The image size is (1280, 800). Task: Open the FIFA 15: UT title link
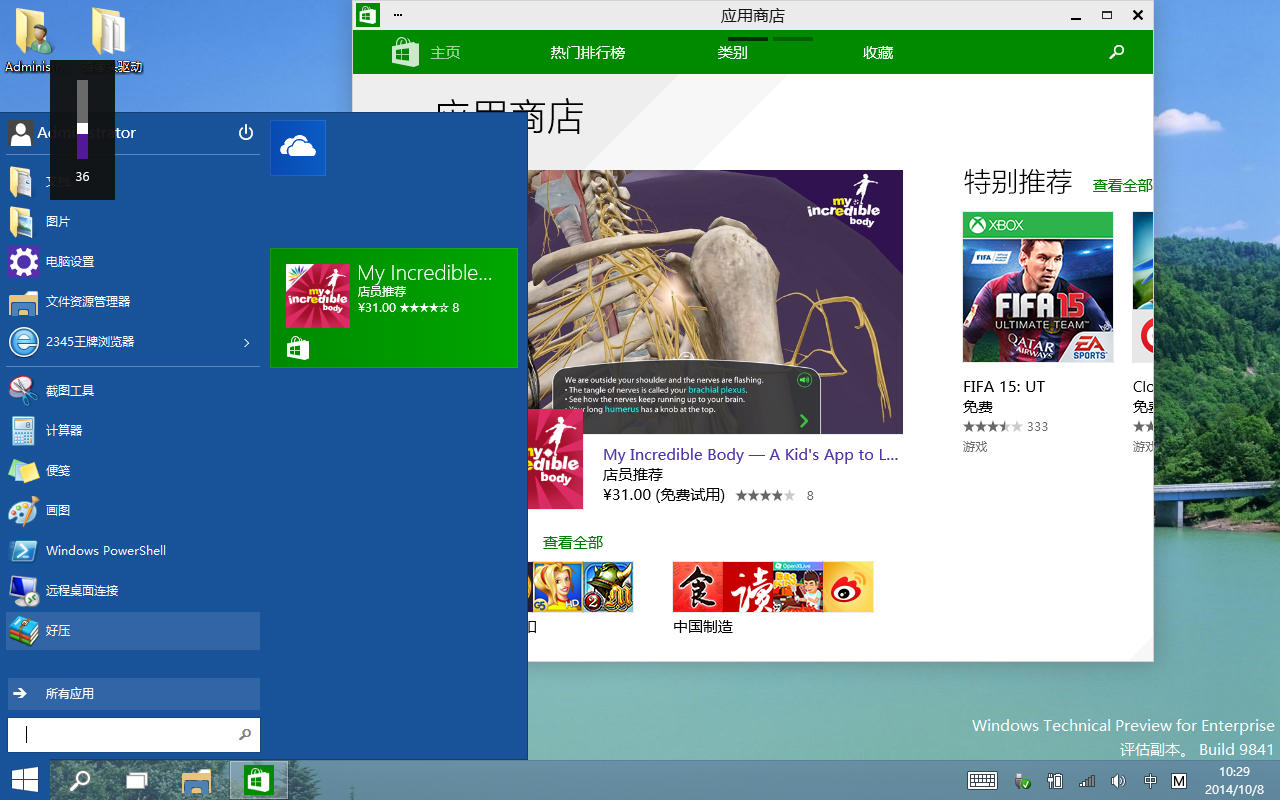1004,386
